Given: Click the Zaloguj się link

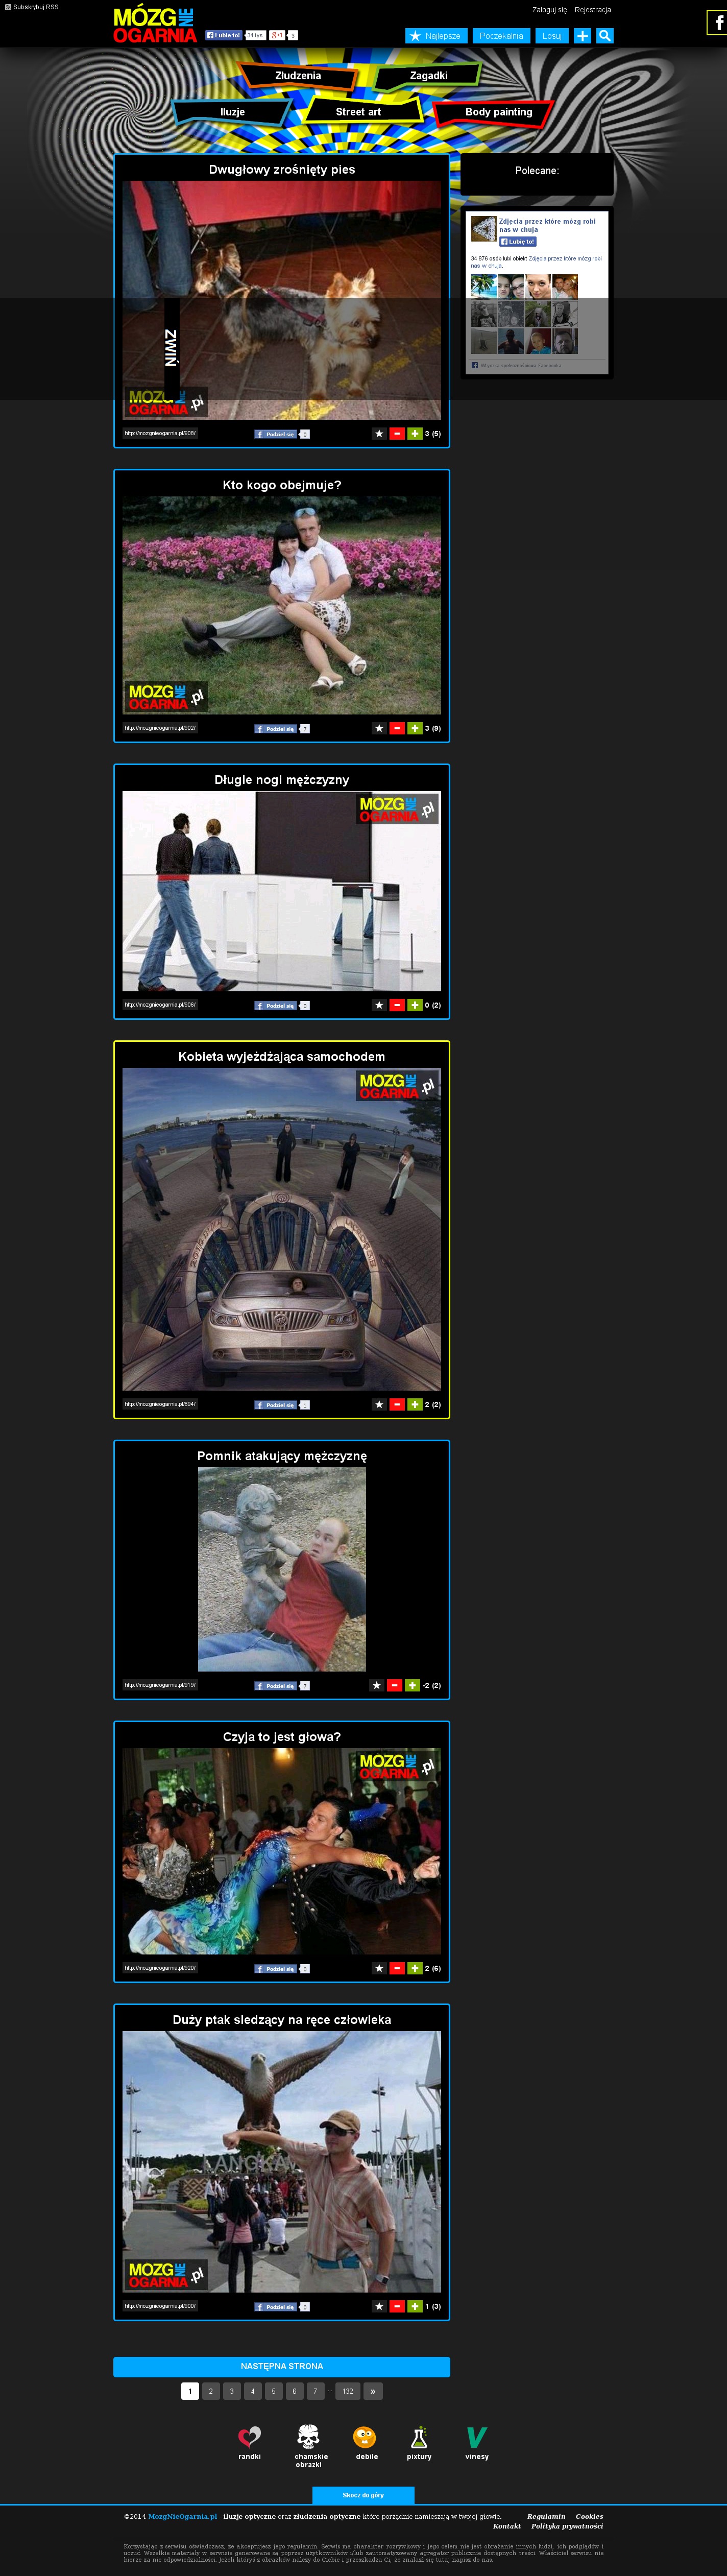Looking at the screenshot, I should [549, 10].
